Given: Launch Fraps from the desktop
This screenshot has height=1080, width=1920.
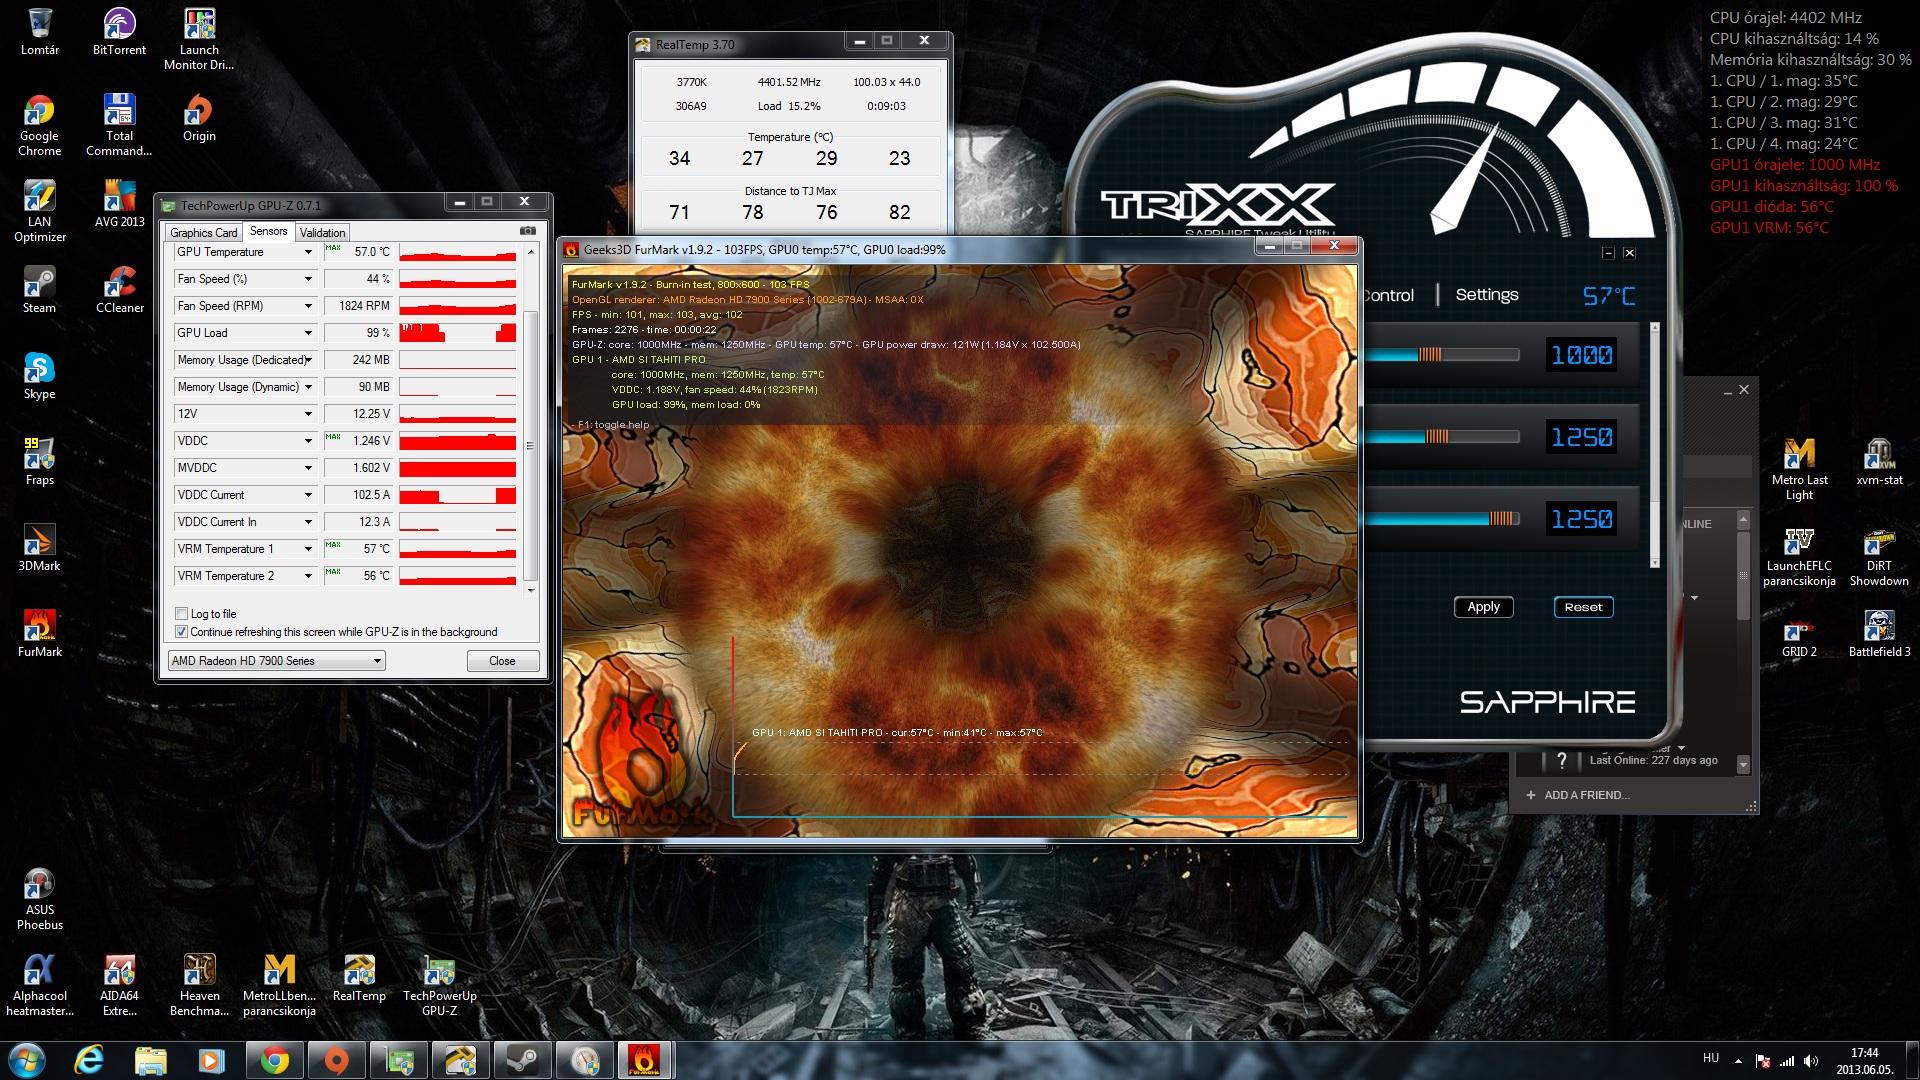Looking at the screenshot, I should (39, 460).
